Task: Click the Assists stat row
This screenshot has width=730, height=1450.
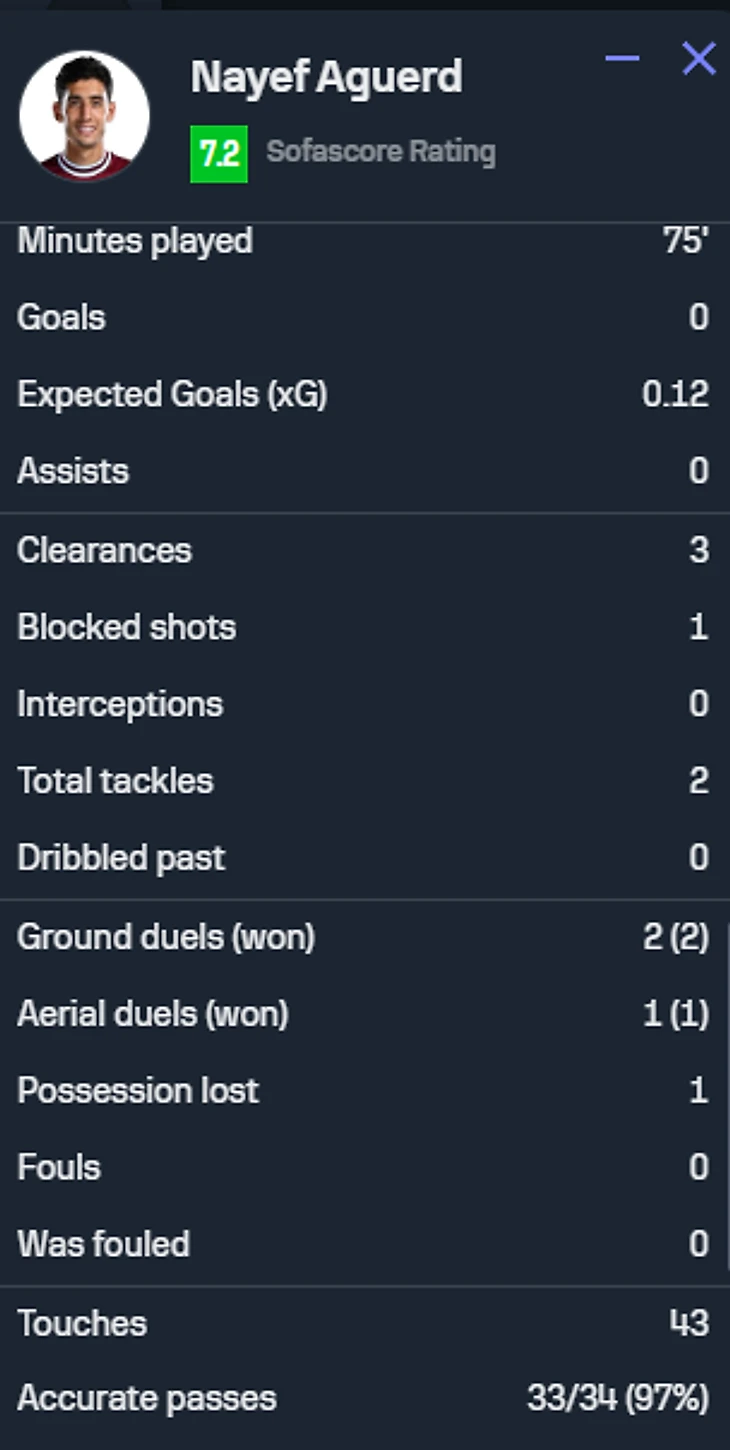Action: coord(363,471)
